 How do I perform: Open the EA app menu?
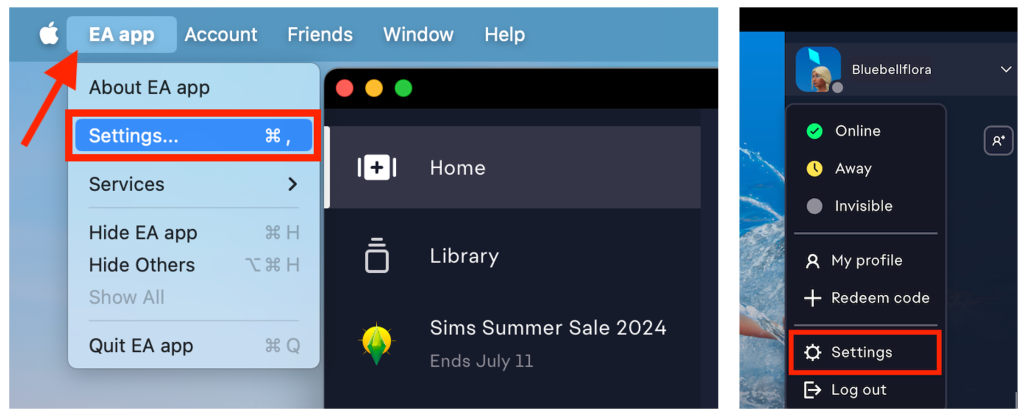[x=121, y=35]
